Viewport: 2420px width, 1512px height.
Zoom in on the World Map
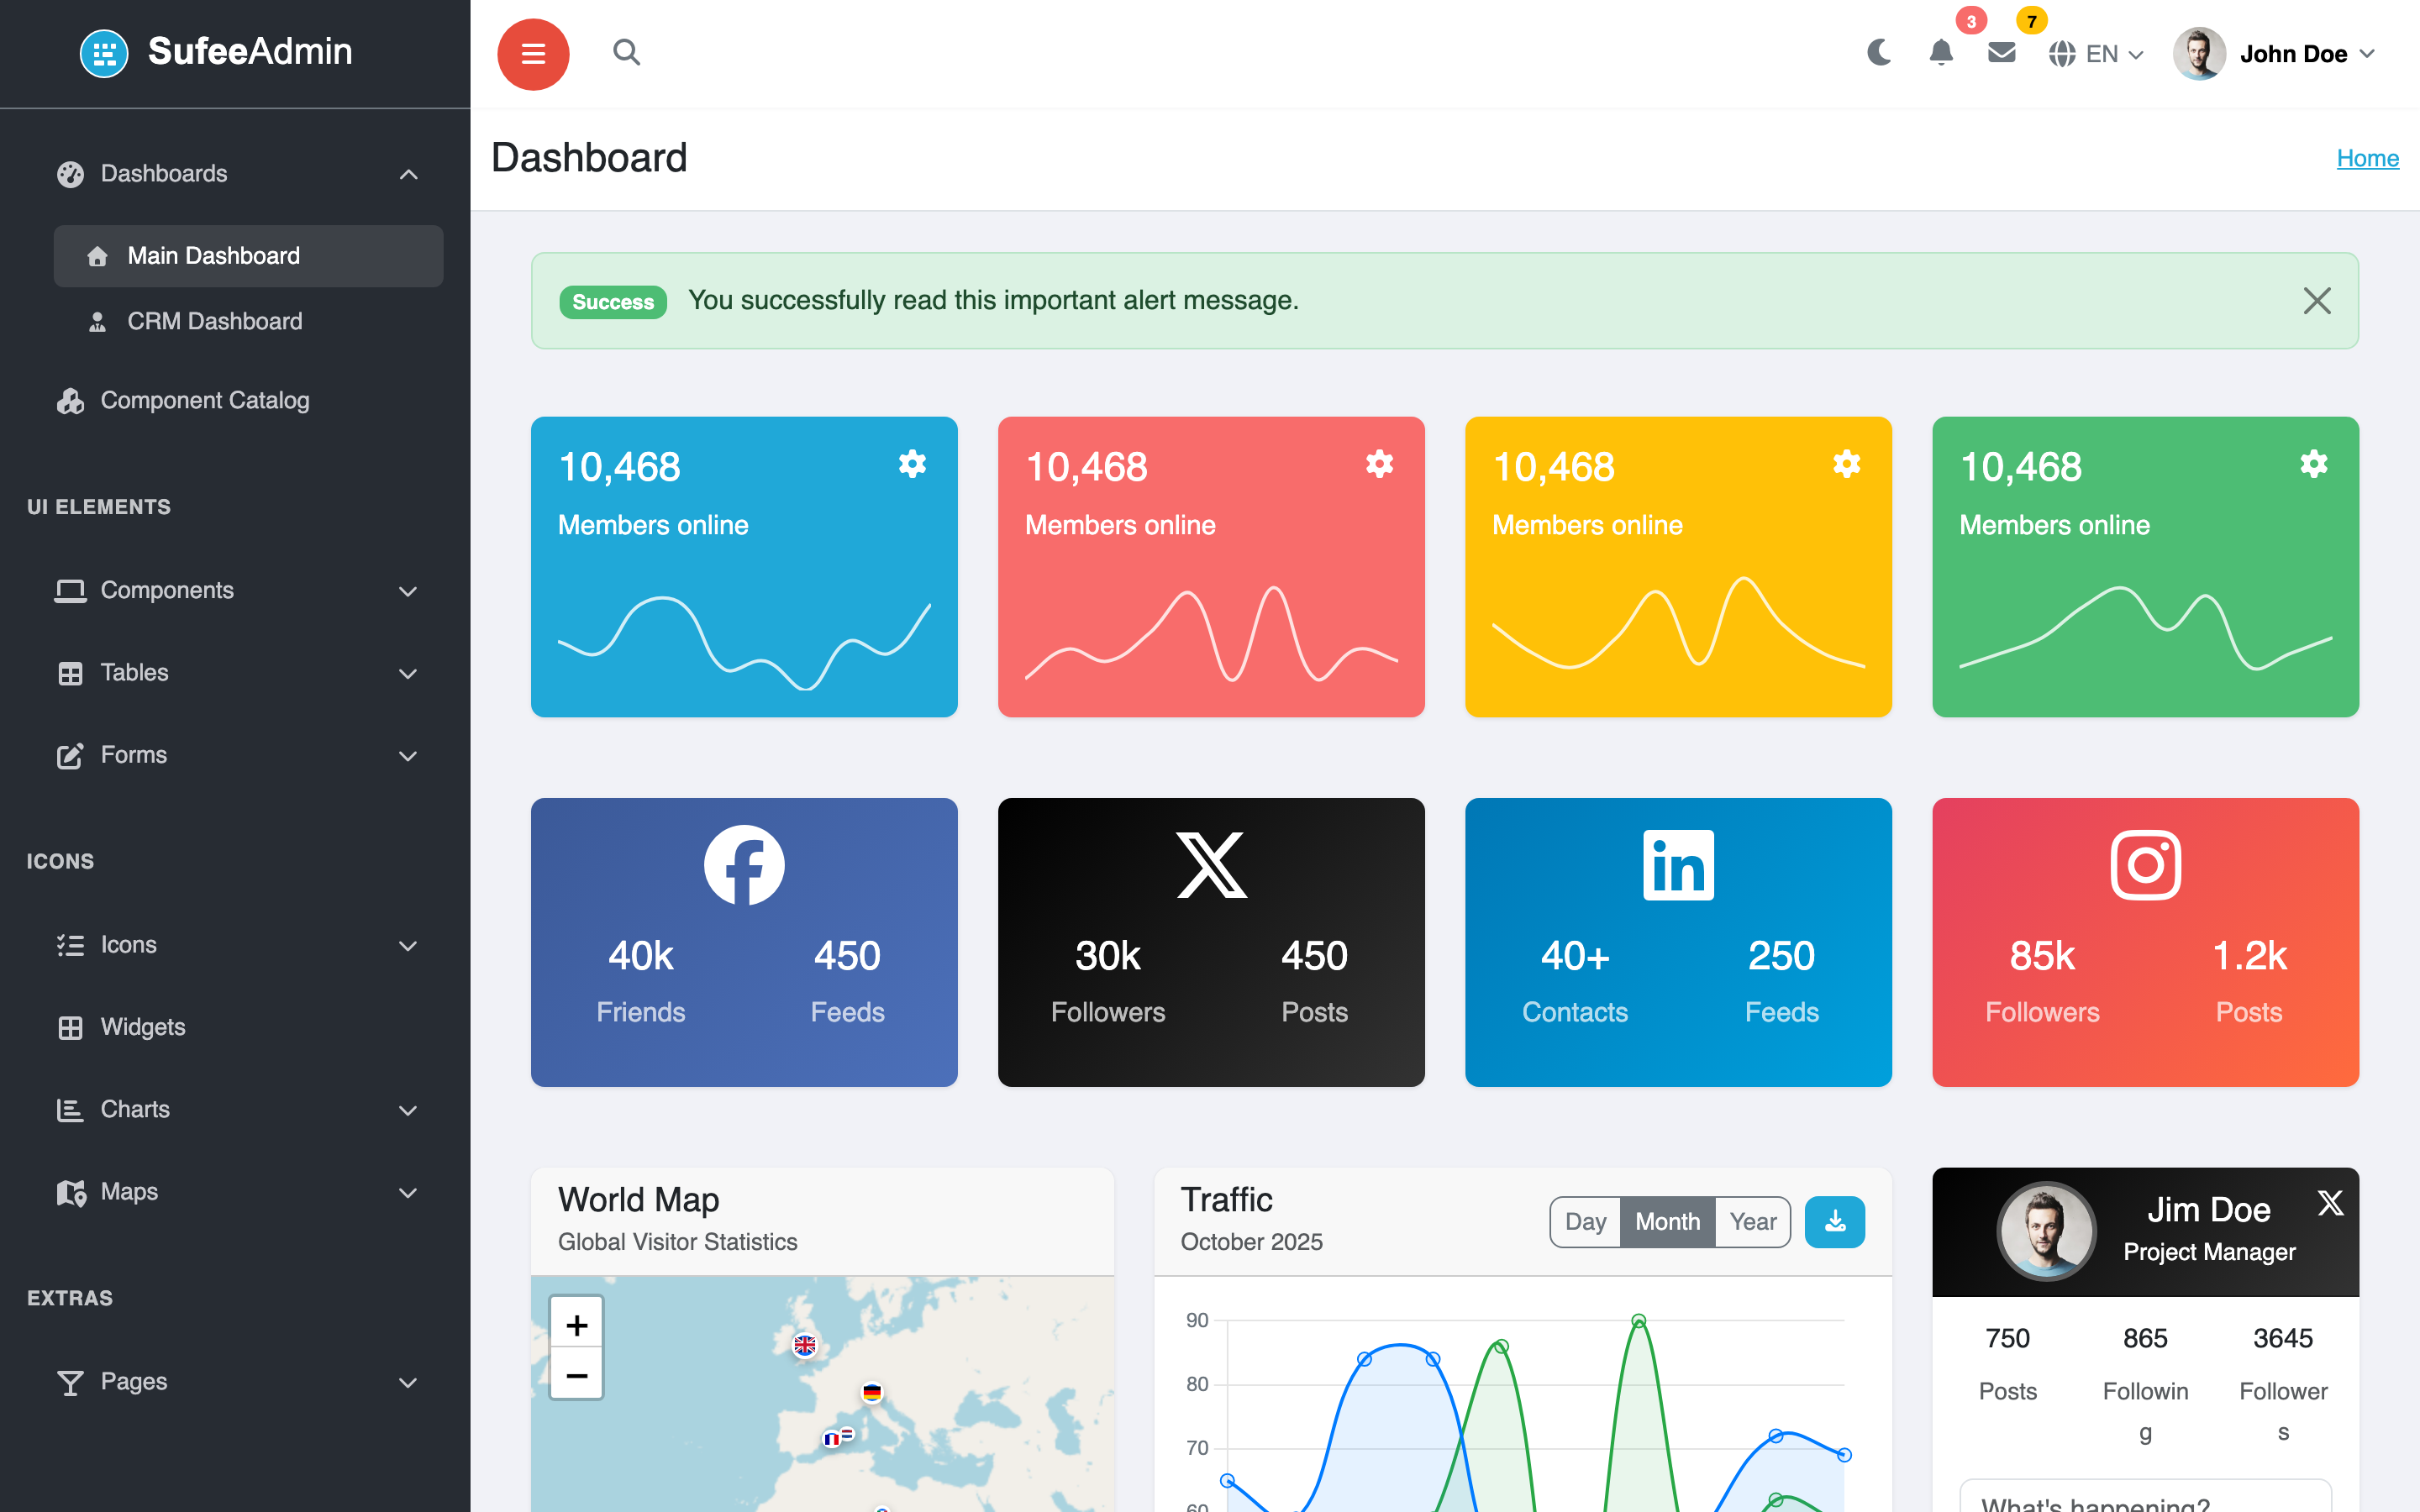tap(577, 1324)
